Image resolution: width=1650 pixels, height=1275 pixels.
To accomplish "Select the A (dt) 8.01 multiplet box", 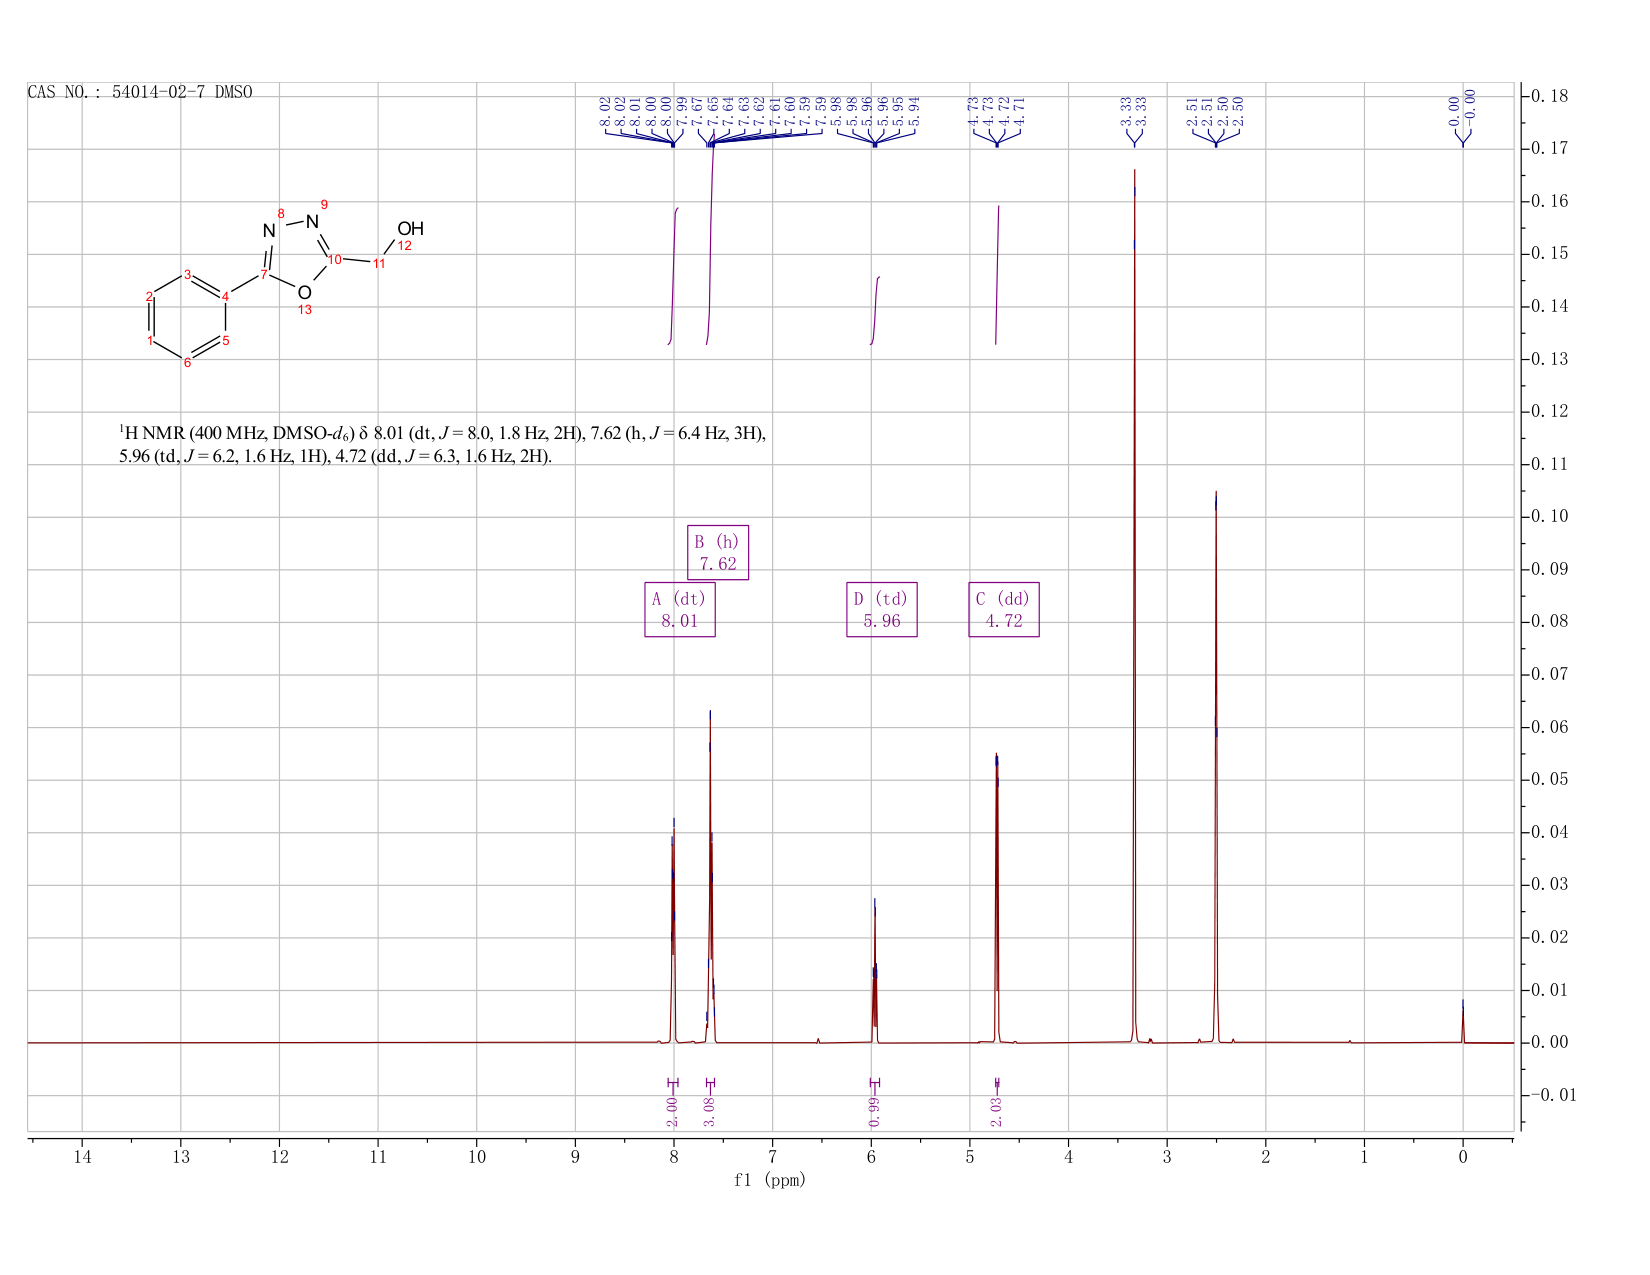I will [680, 610].
